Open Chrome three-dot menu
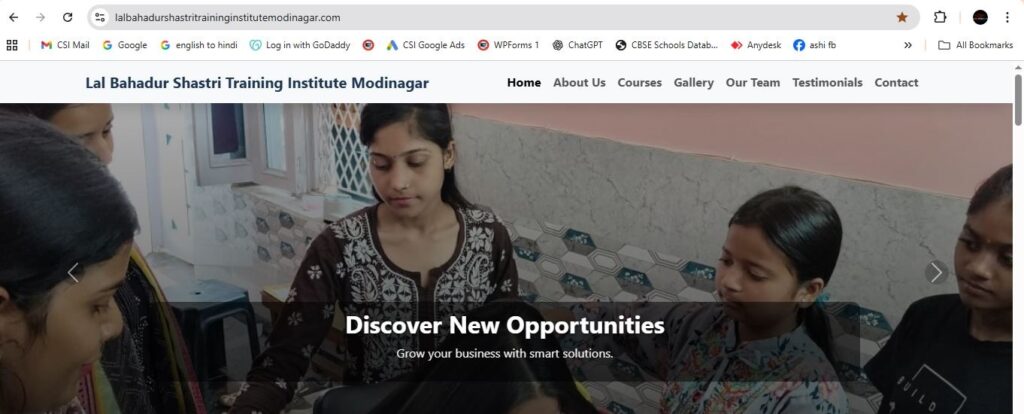 (x=1008, y=18)
